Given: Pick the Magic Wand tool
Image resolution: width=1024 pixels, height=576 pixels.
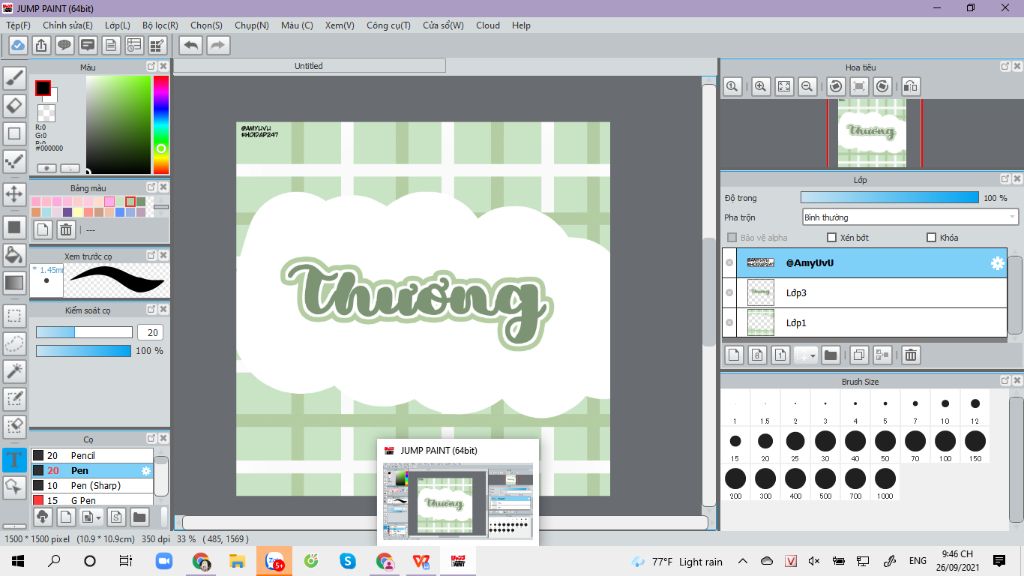Looking at the screenshot, I should click(x=14, y=371).
